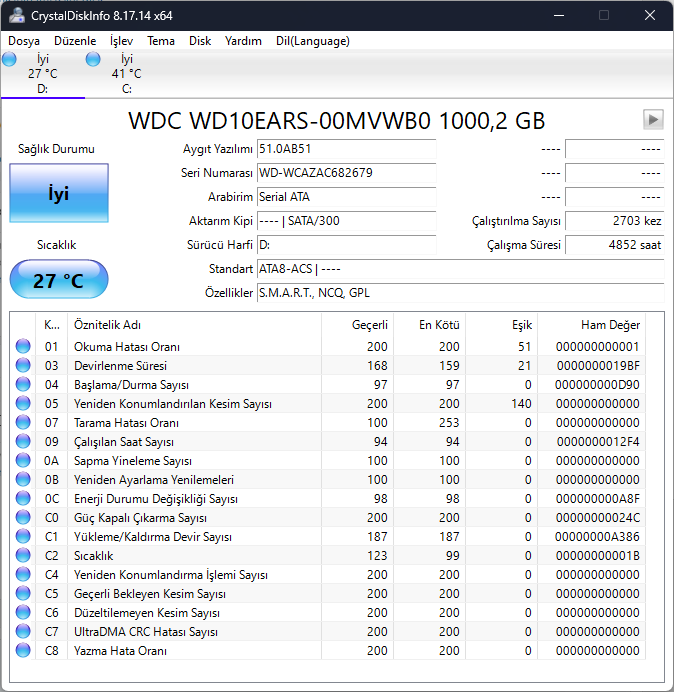The width and height of the screenshot is (674, 692).
Task: Click status icon for 0B Yeniden Ayarlama Yenilemeleri
Action: point(23,479)
